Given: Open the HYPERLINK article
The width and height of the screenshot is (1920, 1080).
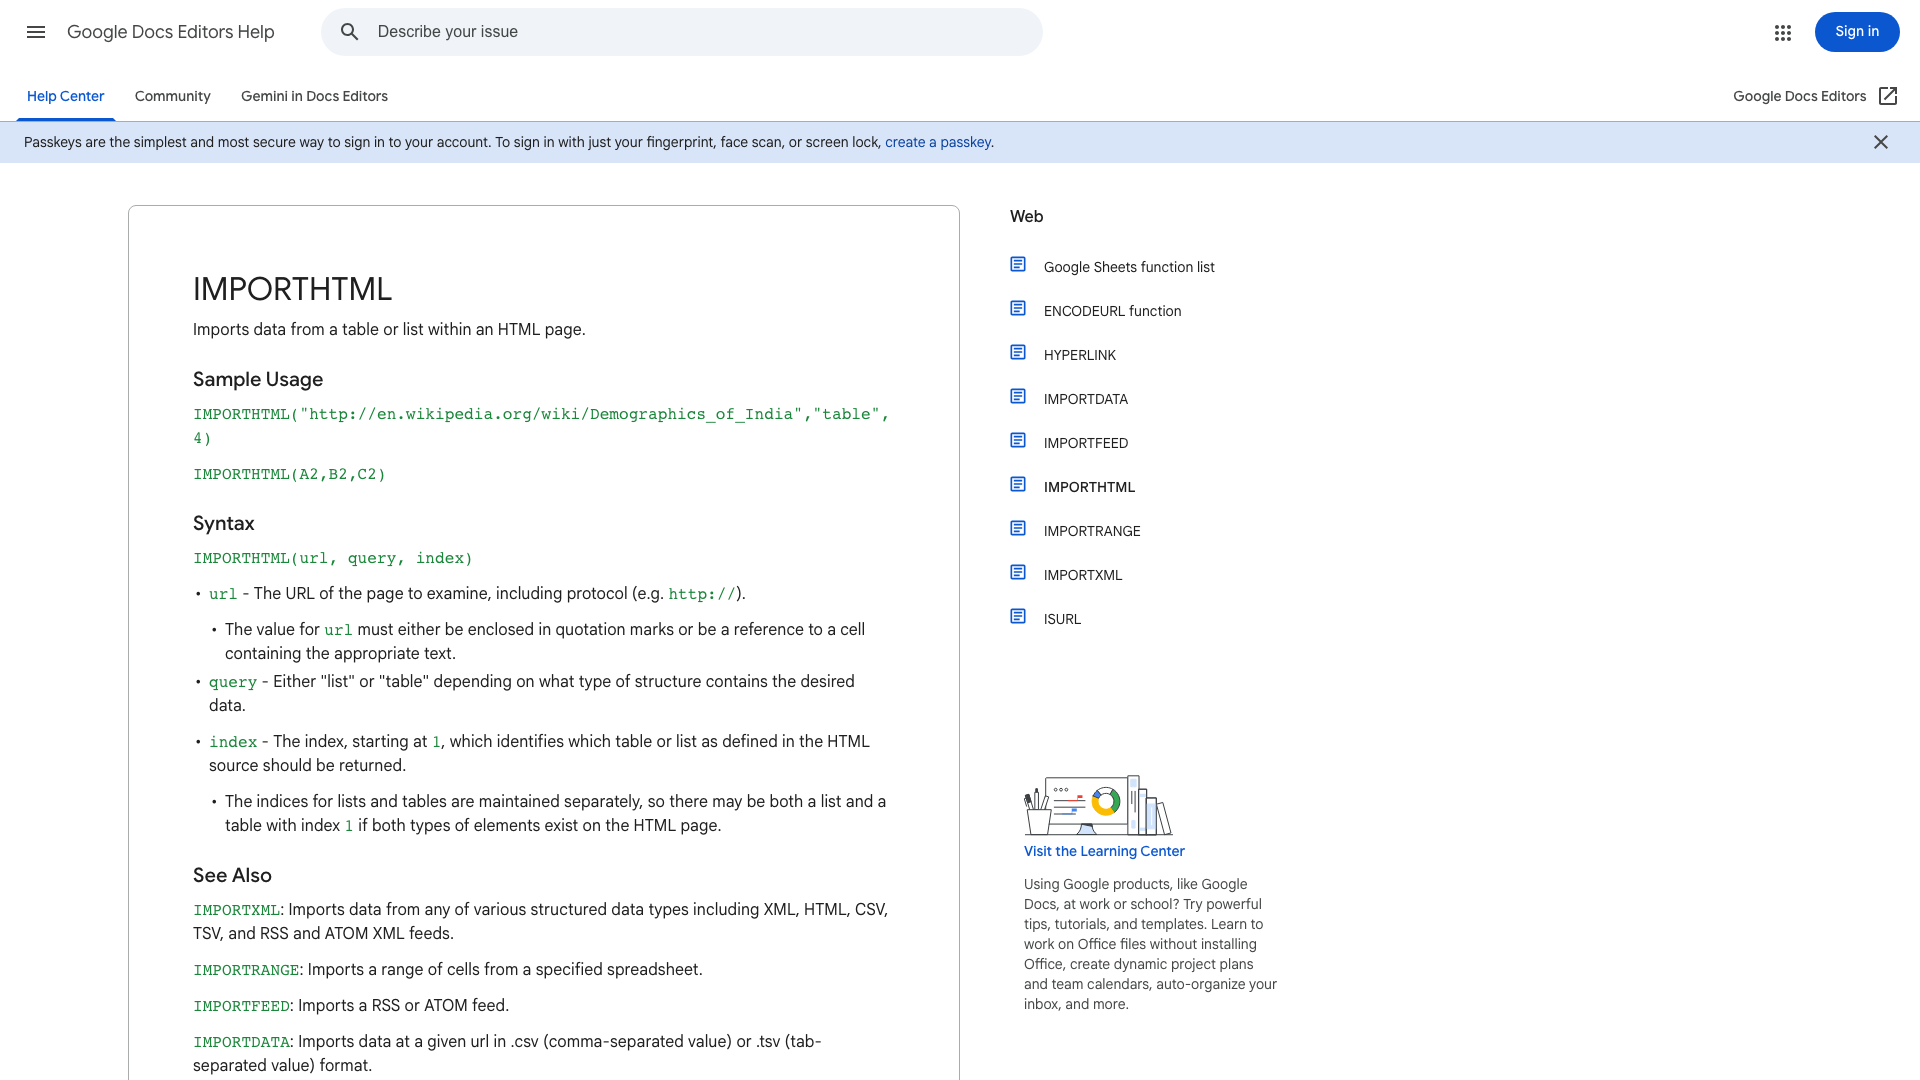Looking at the screenshot, I should tap(1080, 355).
